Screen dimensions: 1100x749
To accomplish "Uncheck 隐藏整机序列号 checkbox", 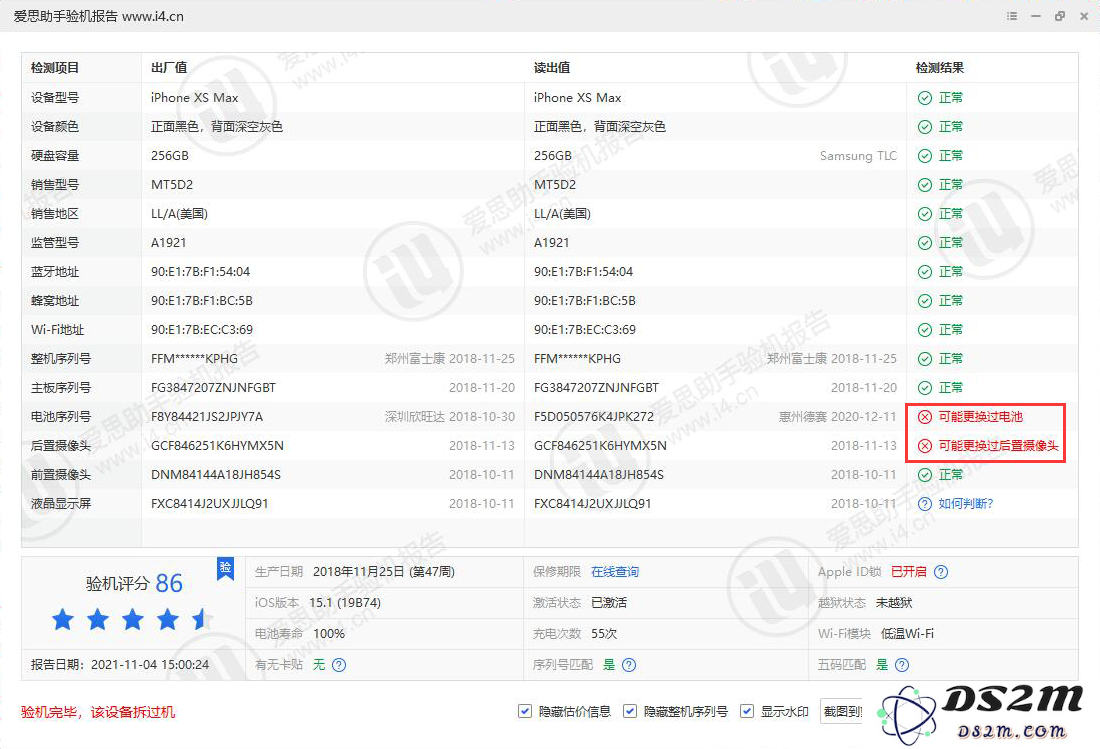I will point(630,711).
